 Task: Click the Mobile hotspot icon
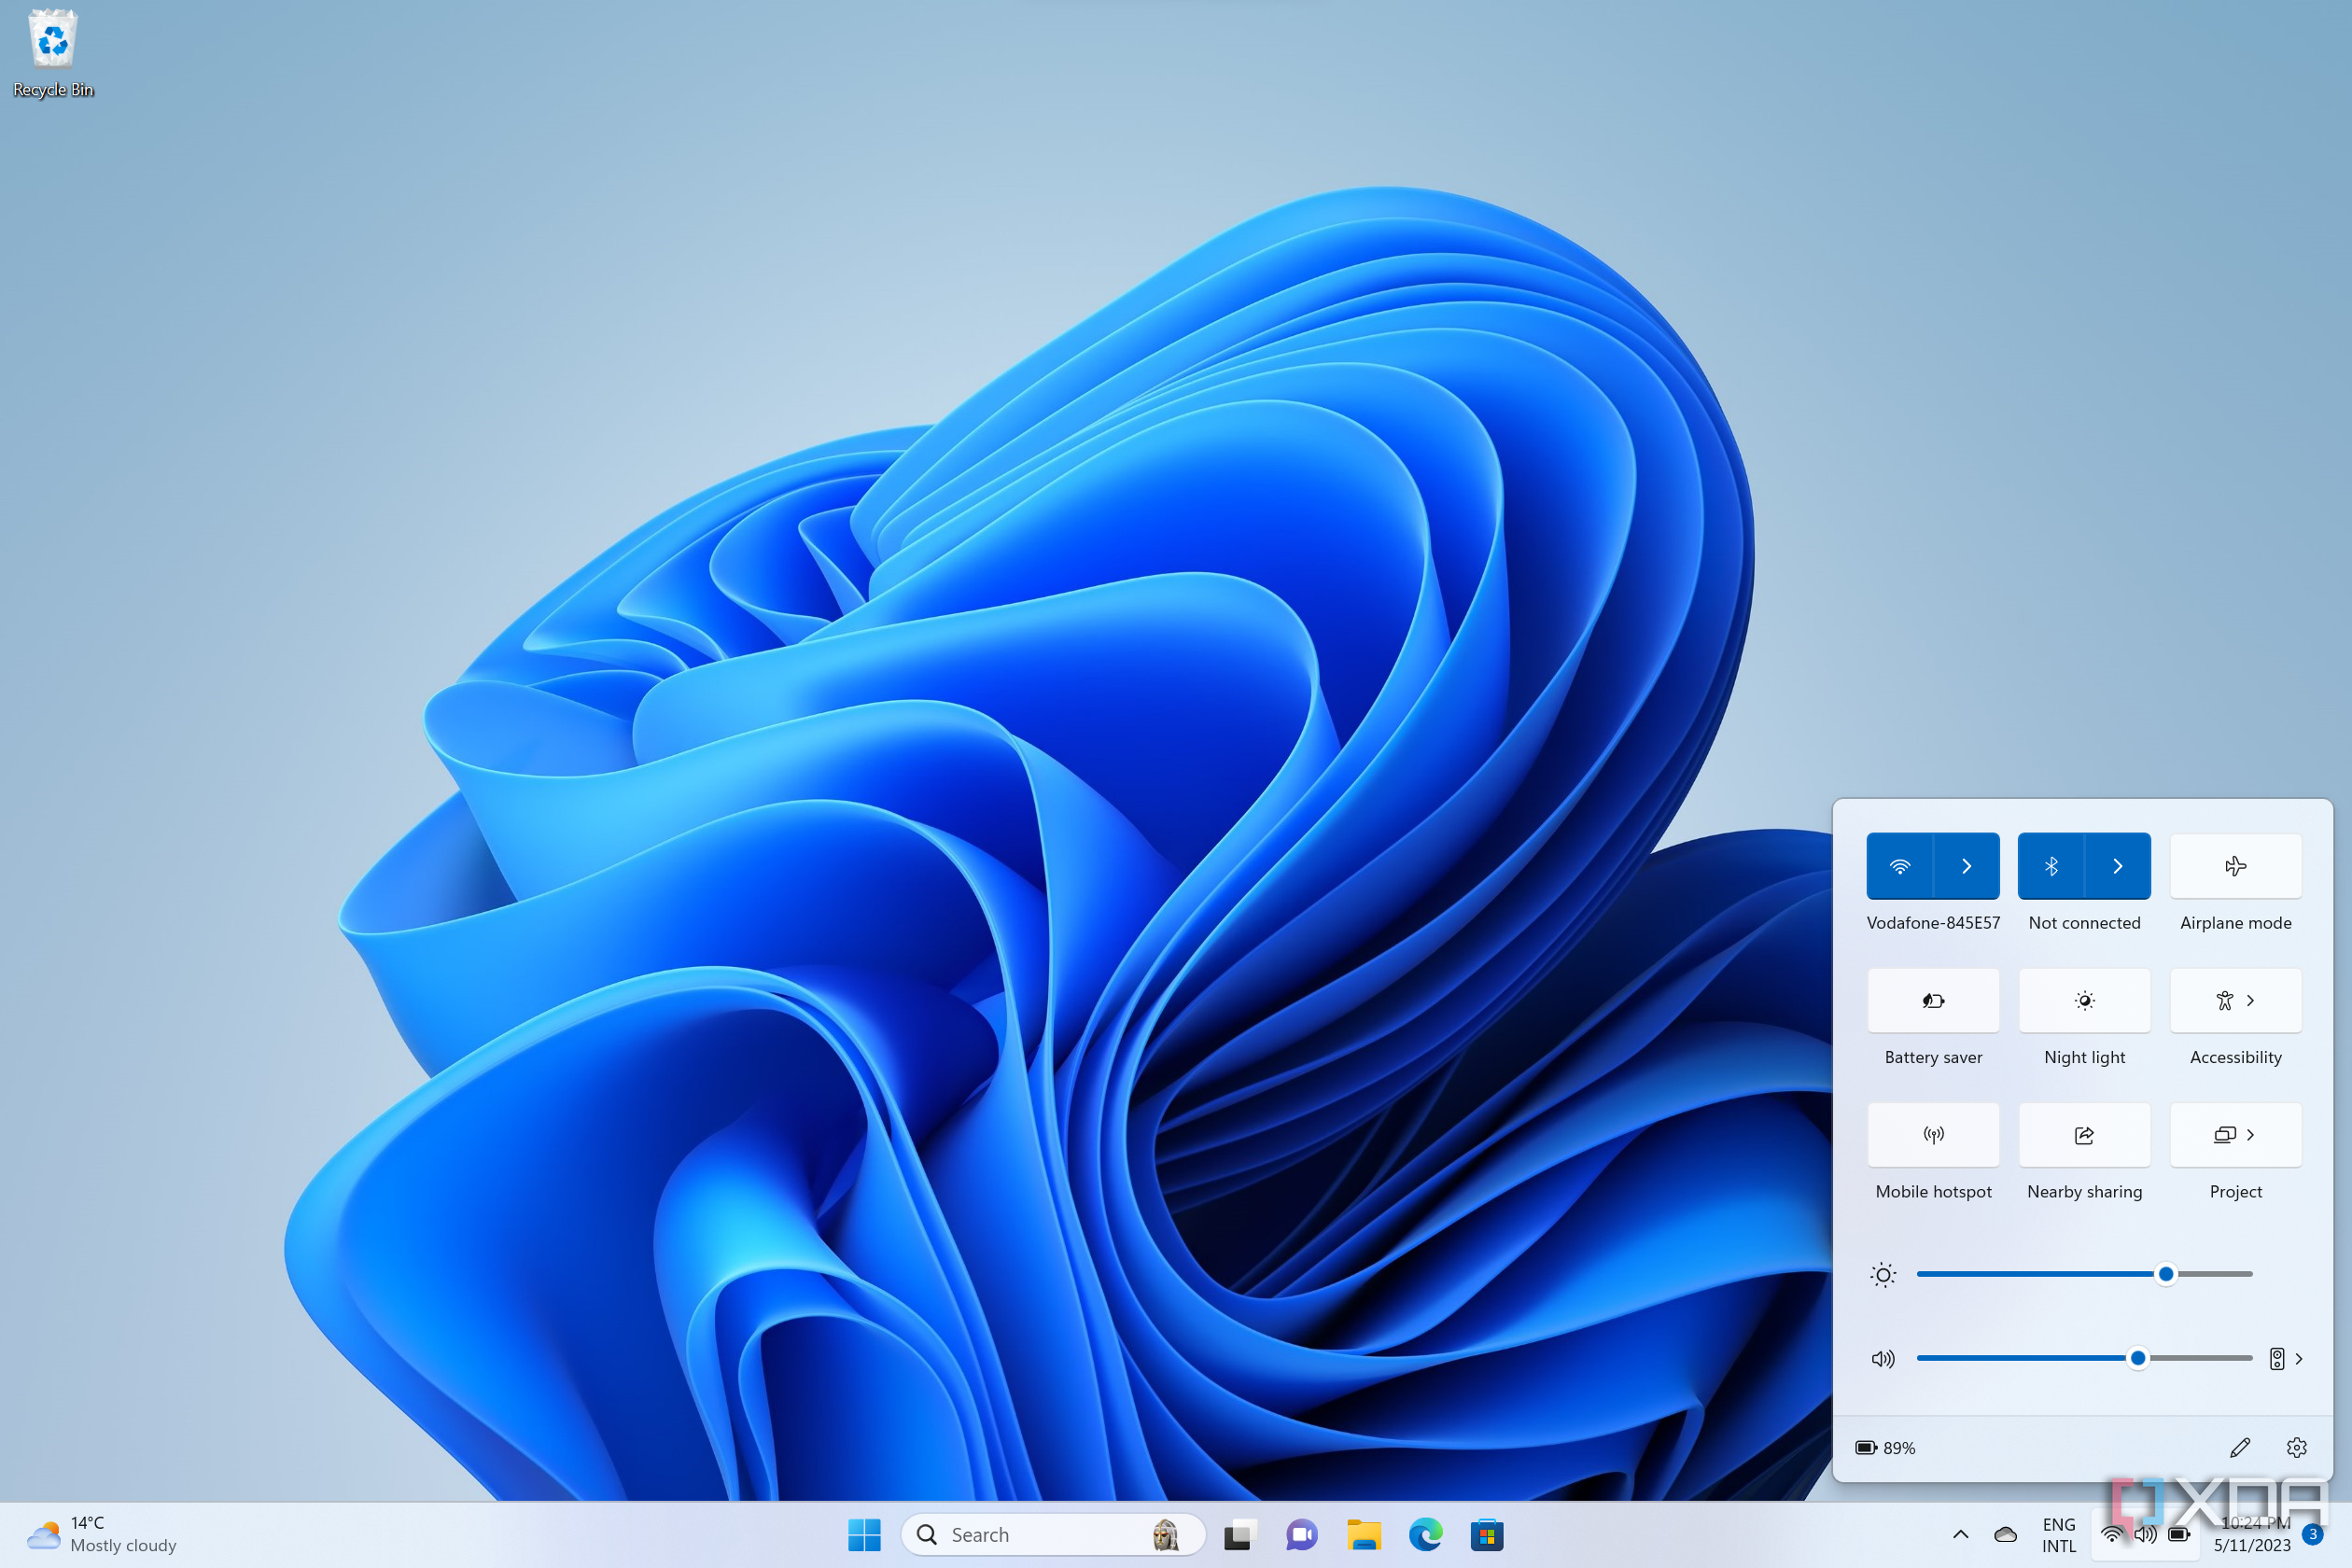[1932, 1134]
